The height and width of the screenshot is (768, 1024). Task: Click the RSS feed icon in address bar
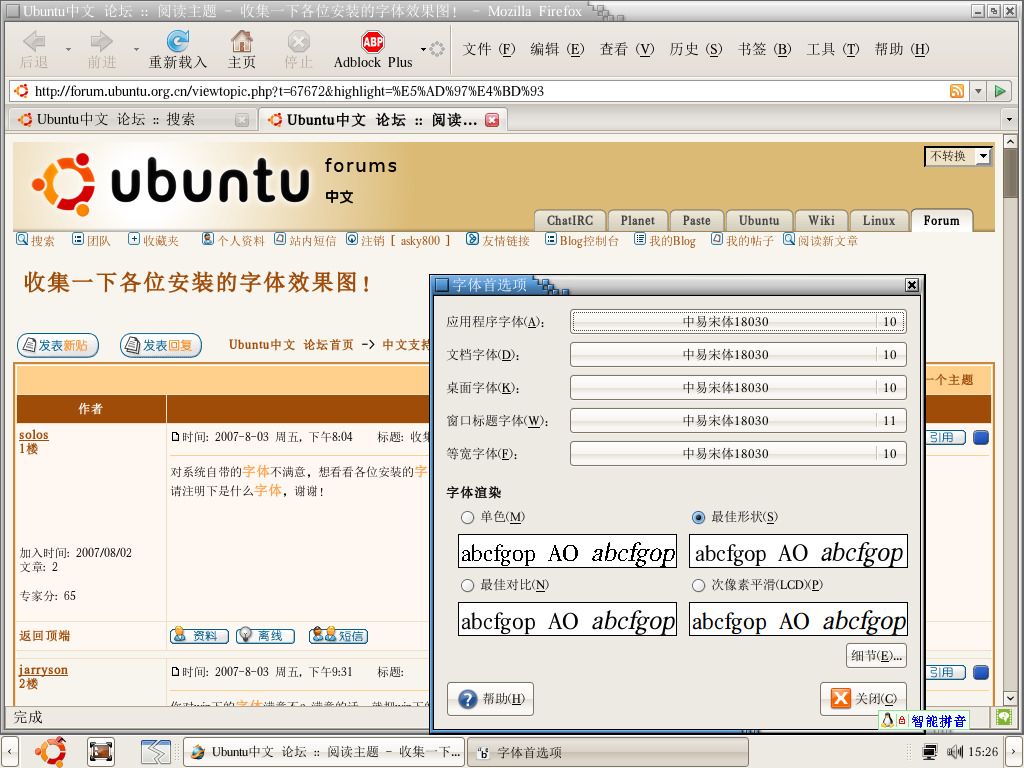(x=957, y=91)
